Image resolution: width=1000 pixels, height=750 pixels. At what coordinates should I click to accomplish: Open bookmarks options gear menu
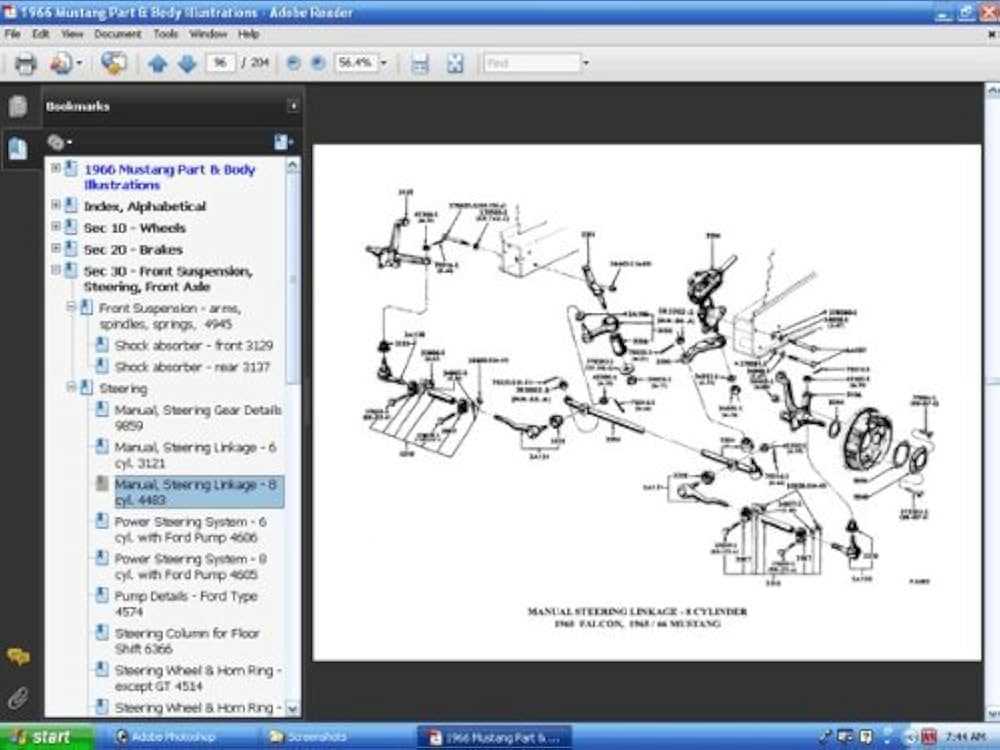tap(59, 142)
